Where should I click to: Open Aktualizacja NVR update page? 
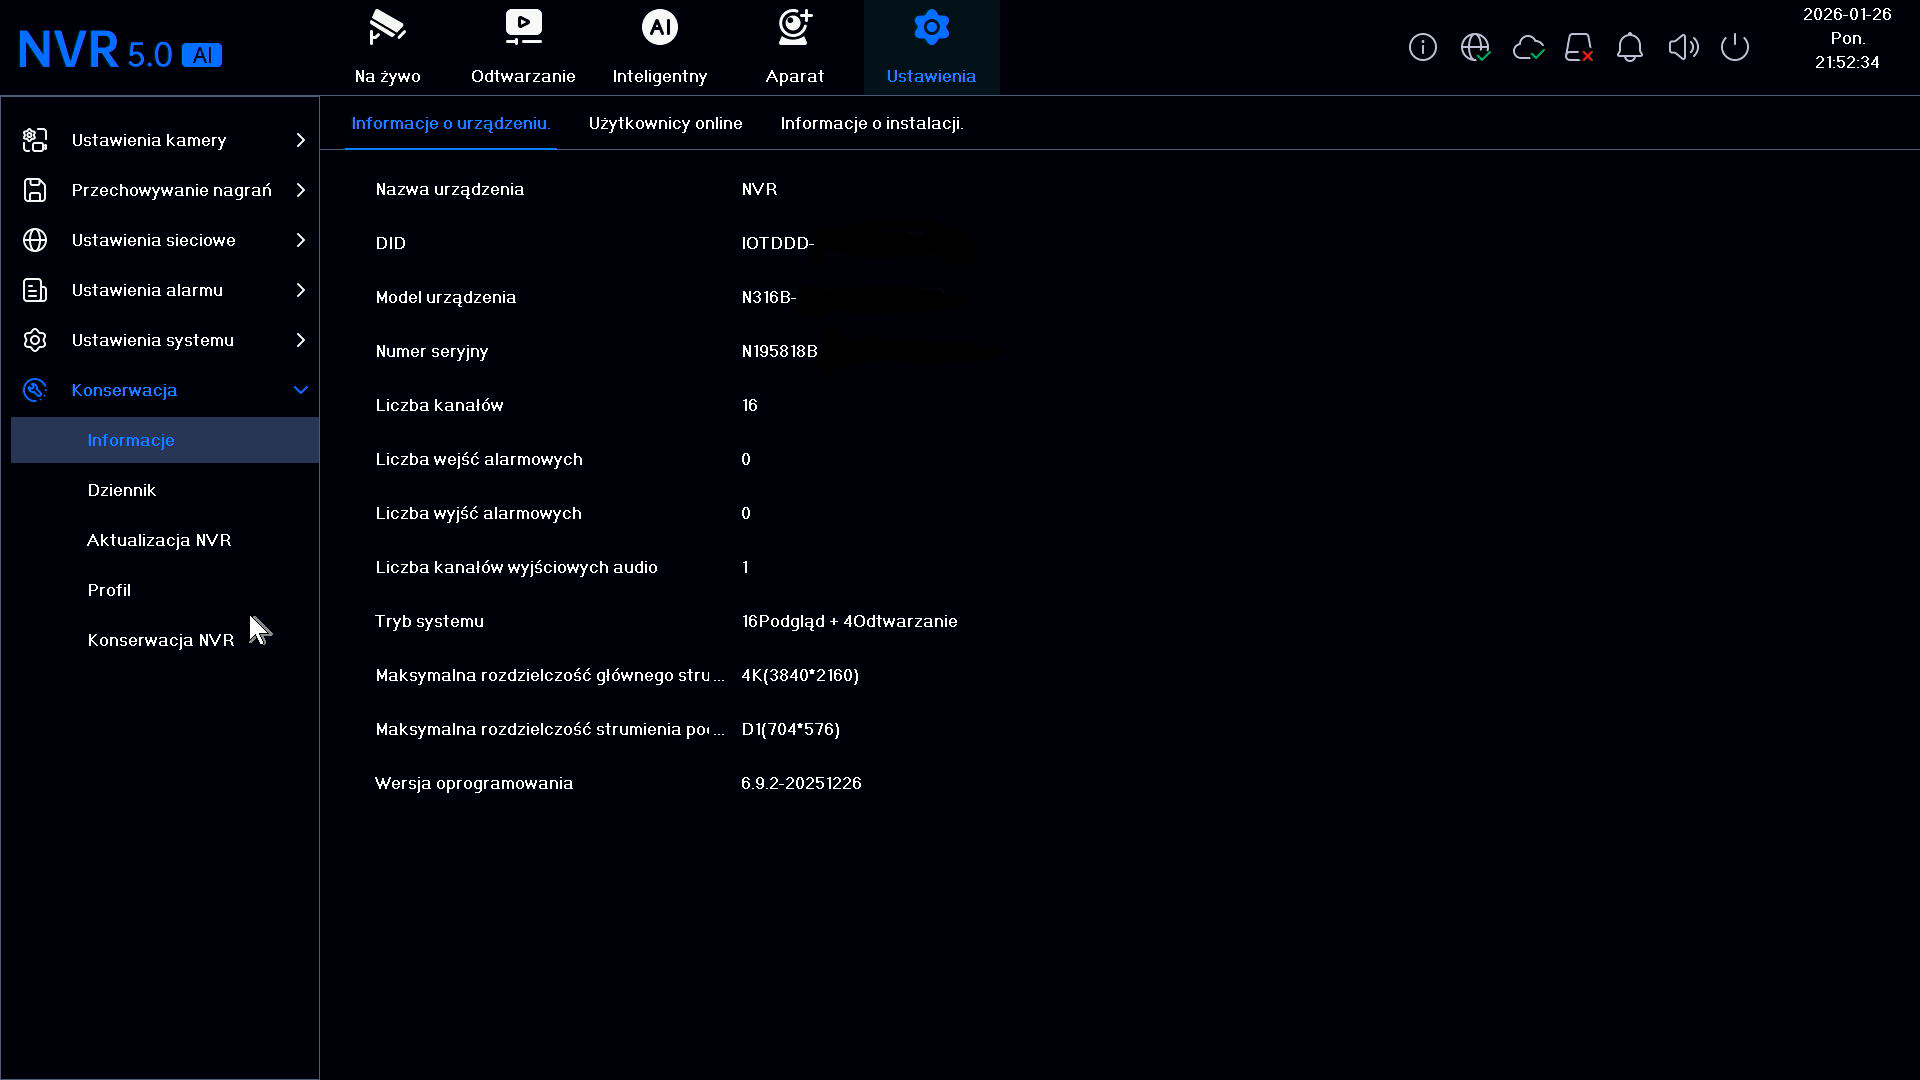point(159,540)
